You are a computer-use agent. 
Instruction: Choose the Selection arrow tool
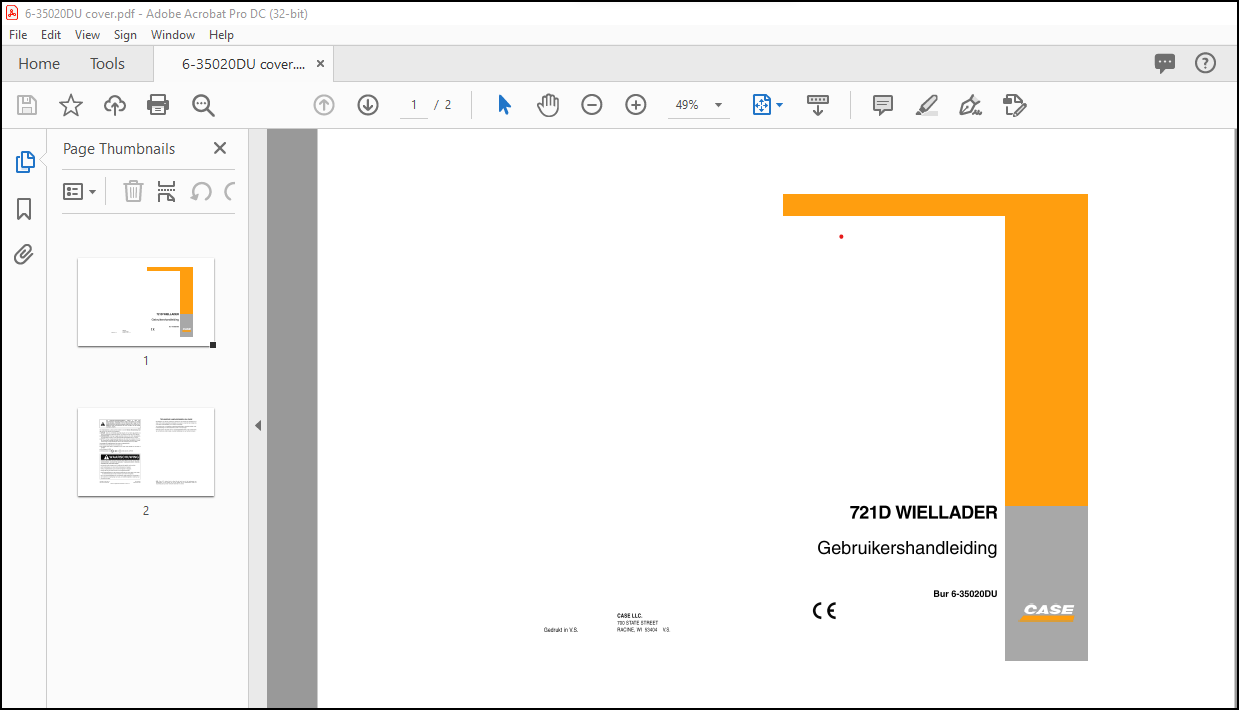click(504, 105)
